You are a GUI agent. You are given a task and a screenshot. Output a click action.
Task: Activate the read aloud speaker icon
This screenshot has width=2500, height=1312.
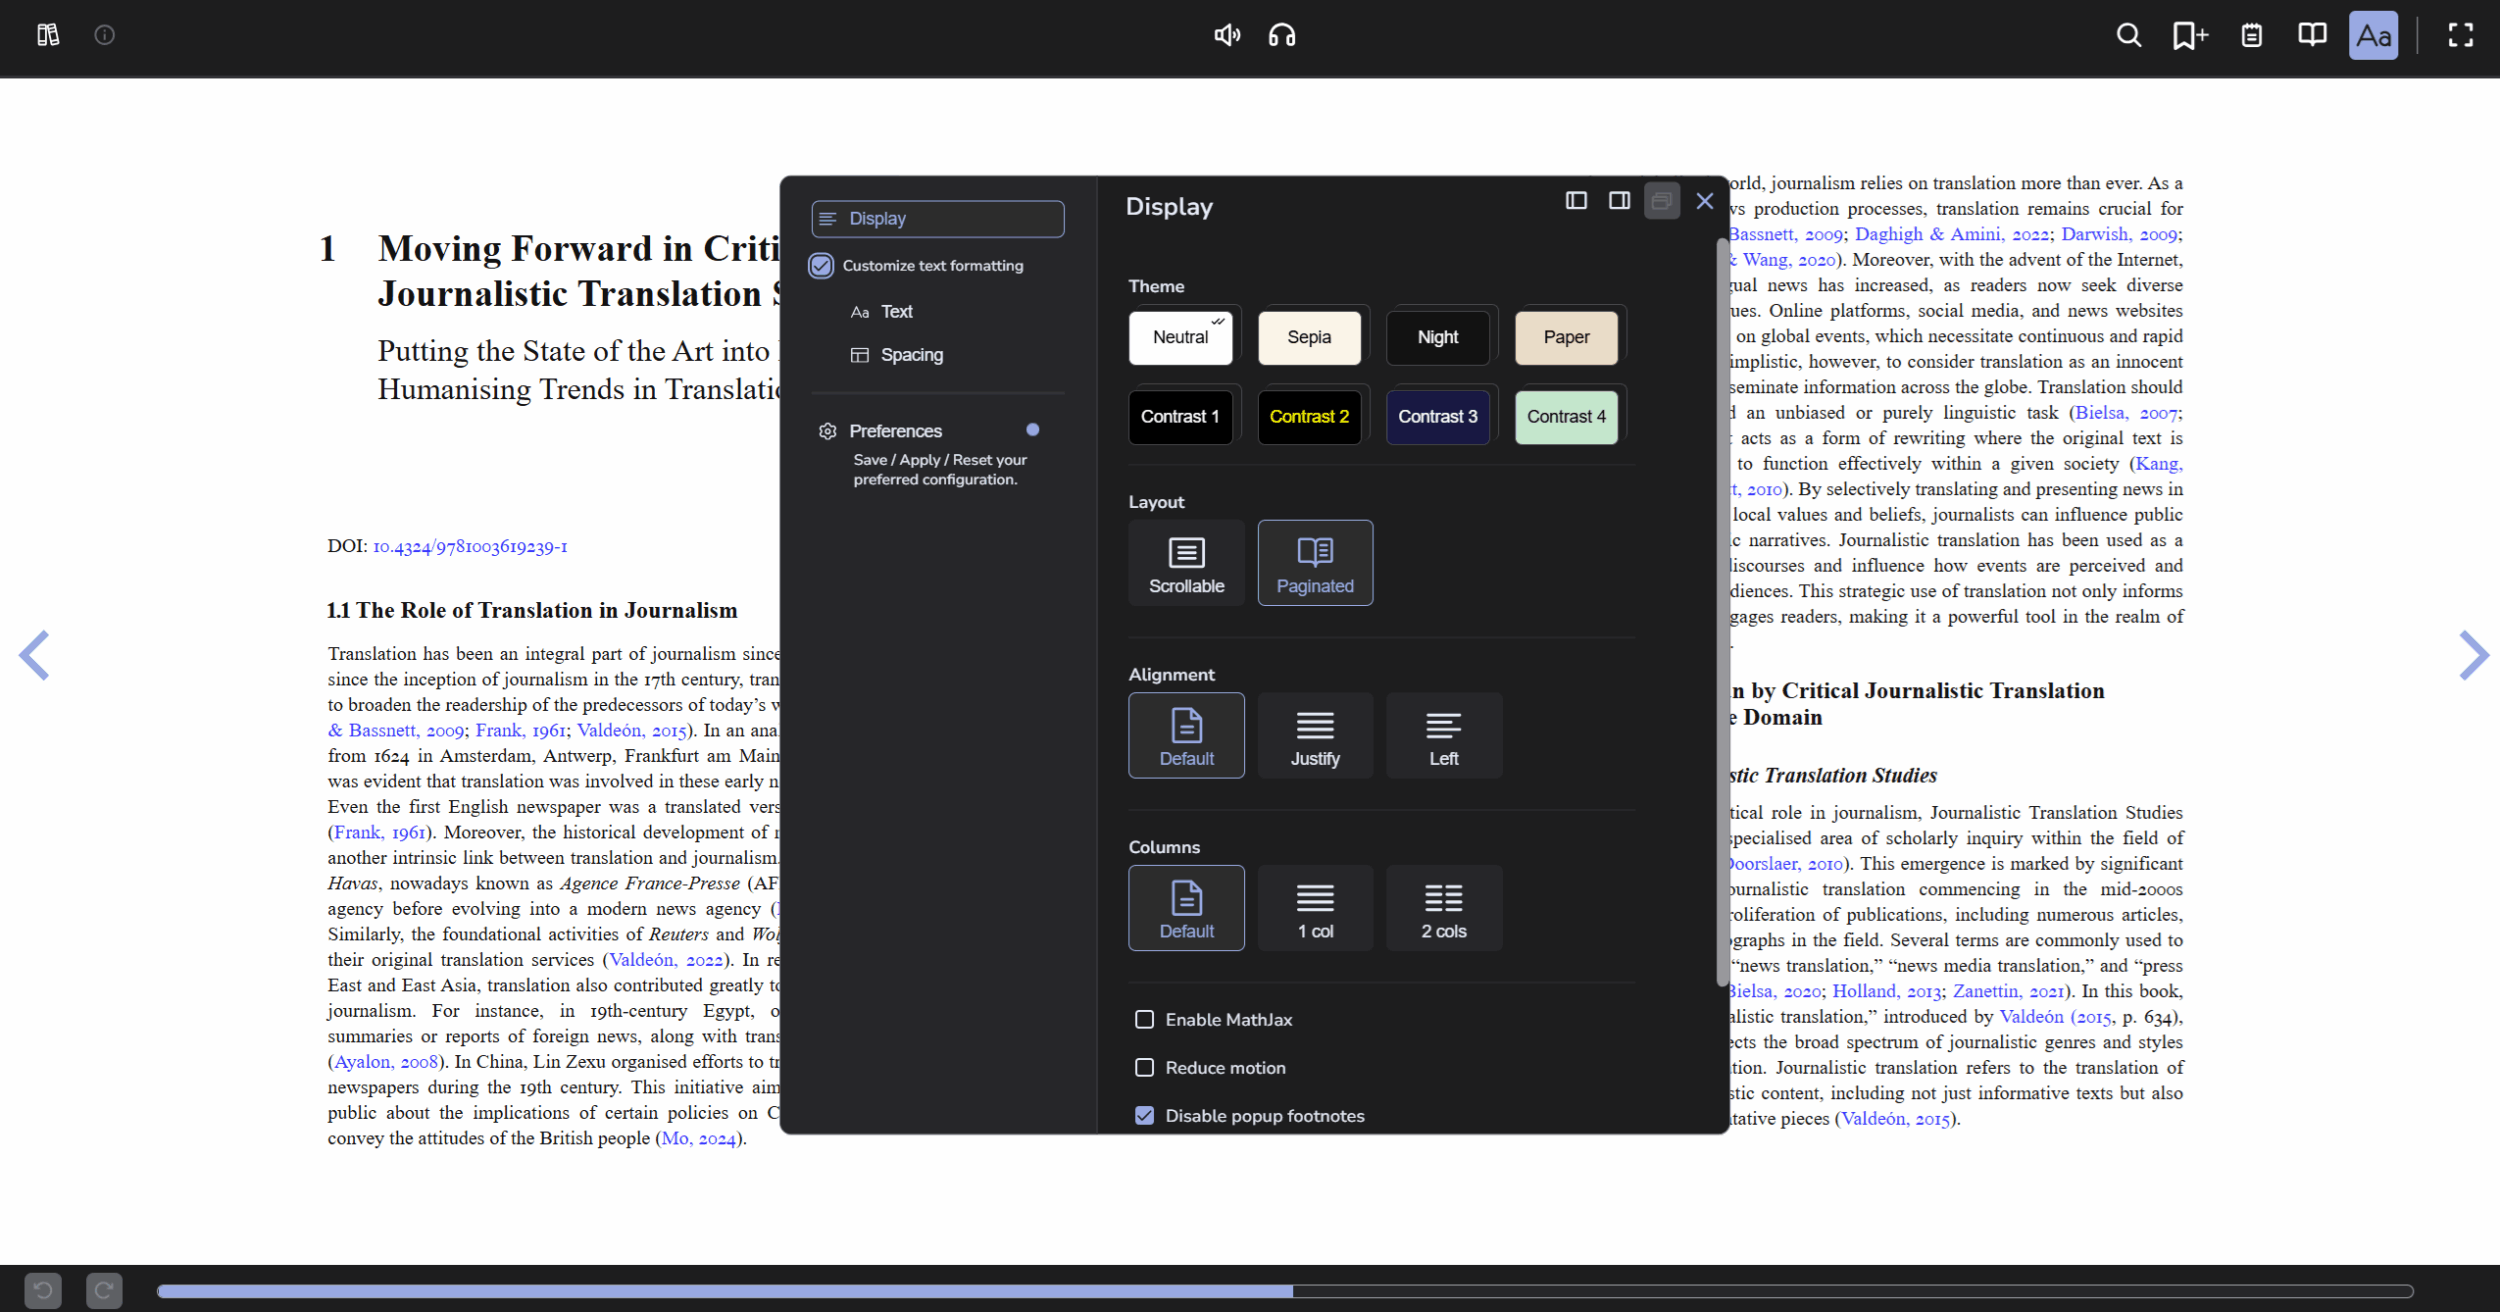point(1226,35)
